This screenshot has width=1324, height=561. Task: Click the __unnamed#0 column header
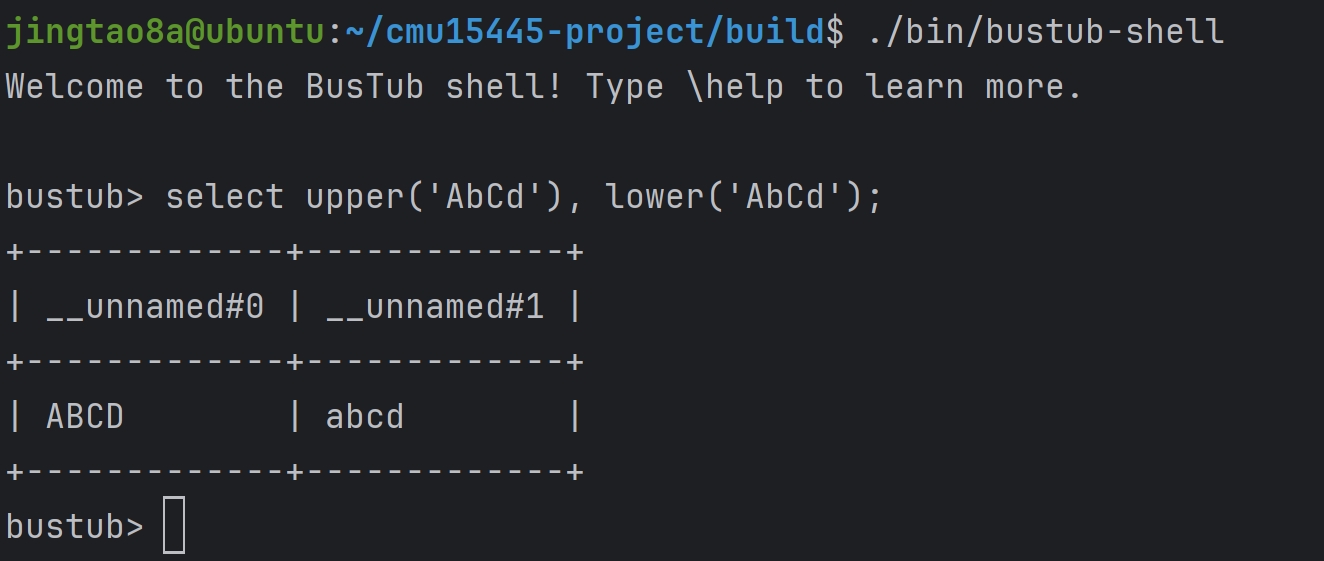click(155, 307)
